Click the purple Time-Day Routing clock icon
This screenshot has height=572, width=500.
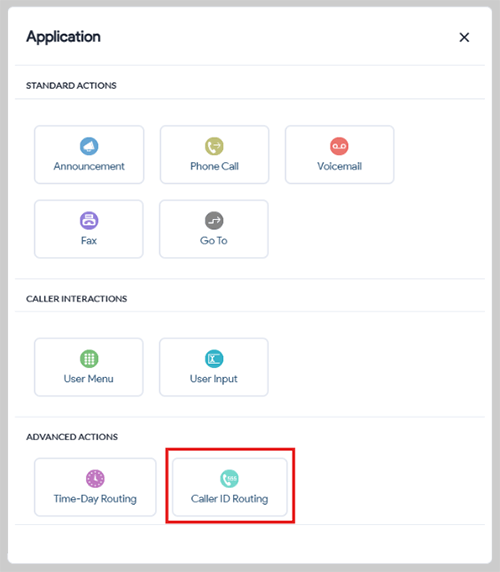tap(95, 479)
